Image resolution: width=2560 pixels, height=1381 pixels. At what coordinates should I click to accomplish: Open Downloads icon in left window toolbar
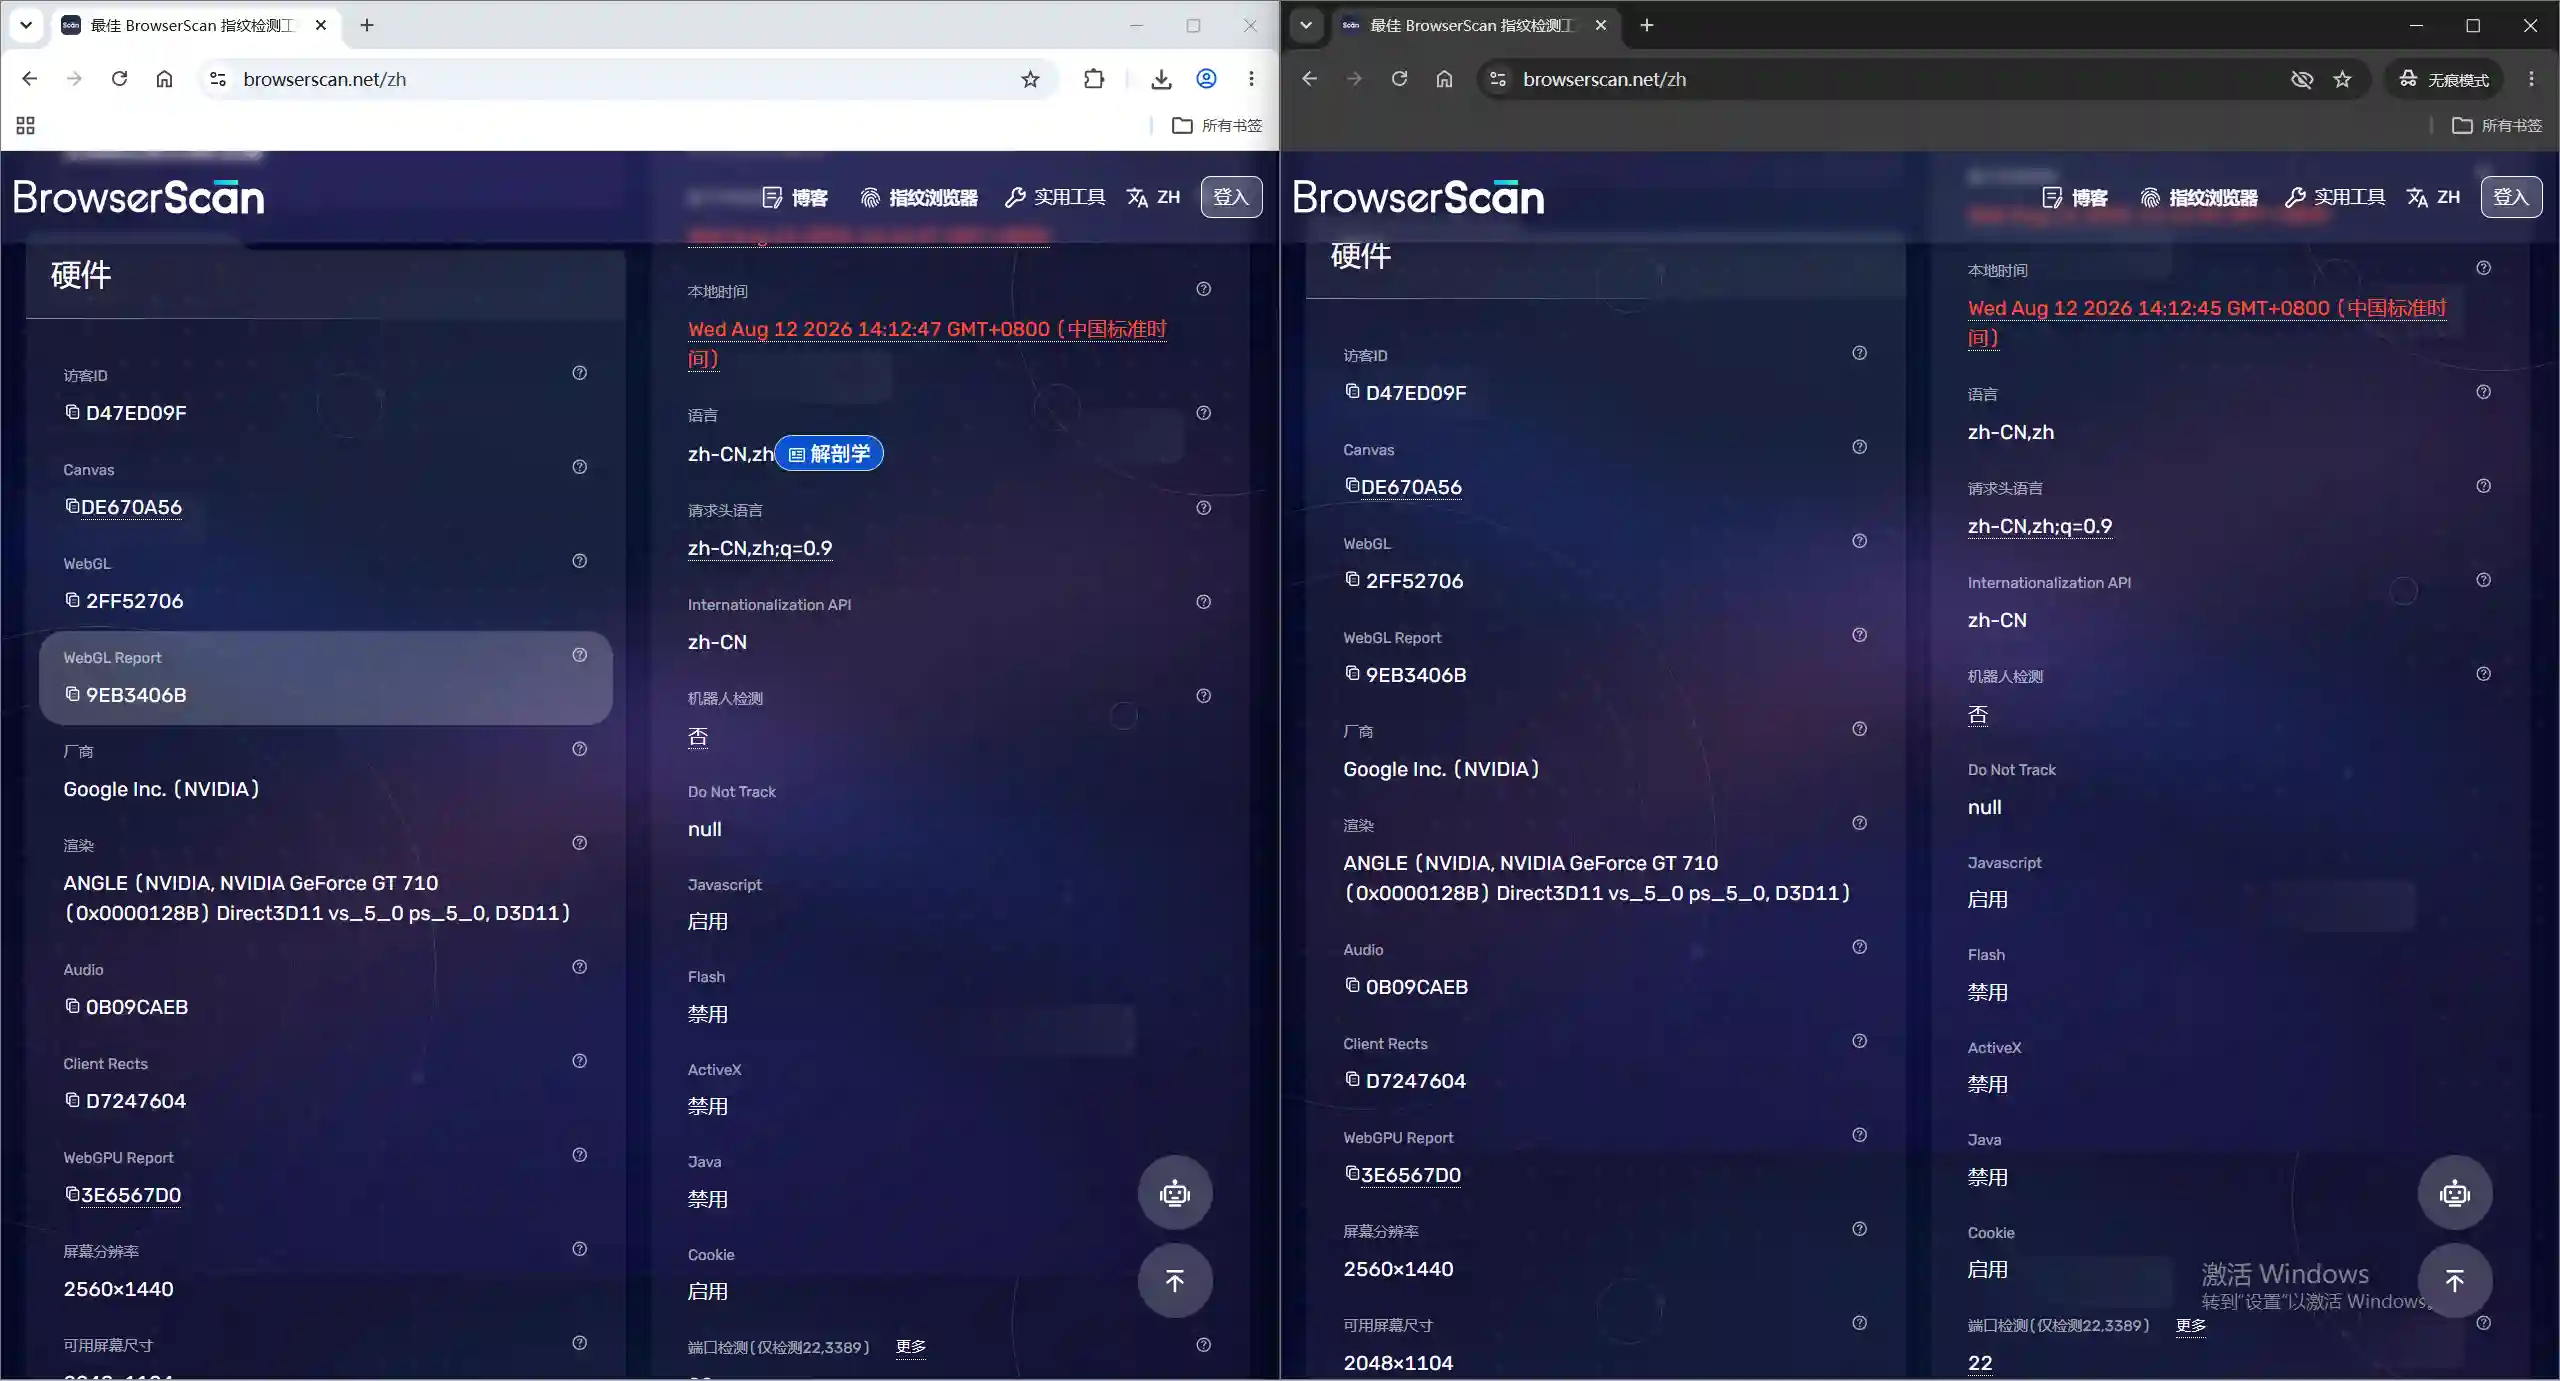click(x=1161, y=79)
